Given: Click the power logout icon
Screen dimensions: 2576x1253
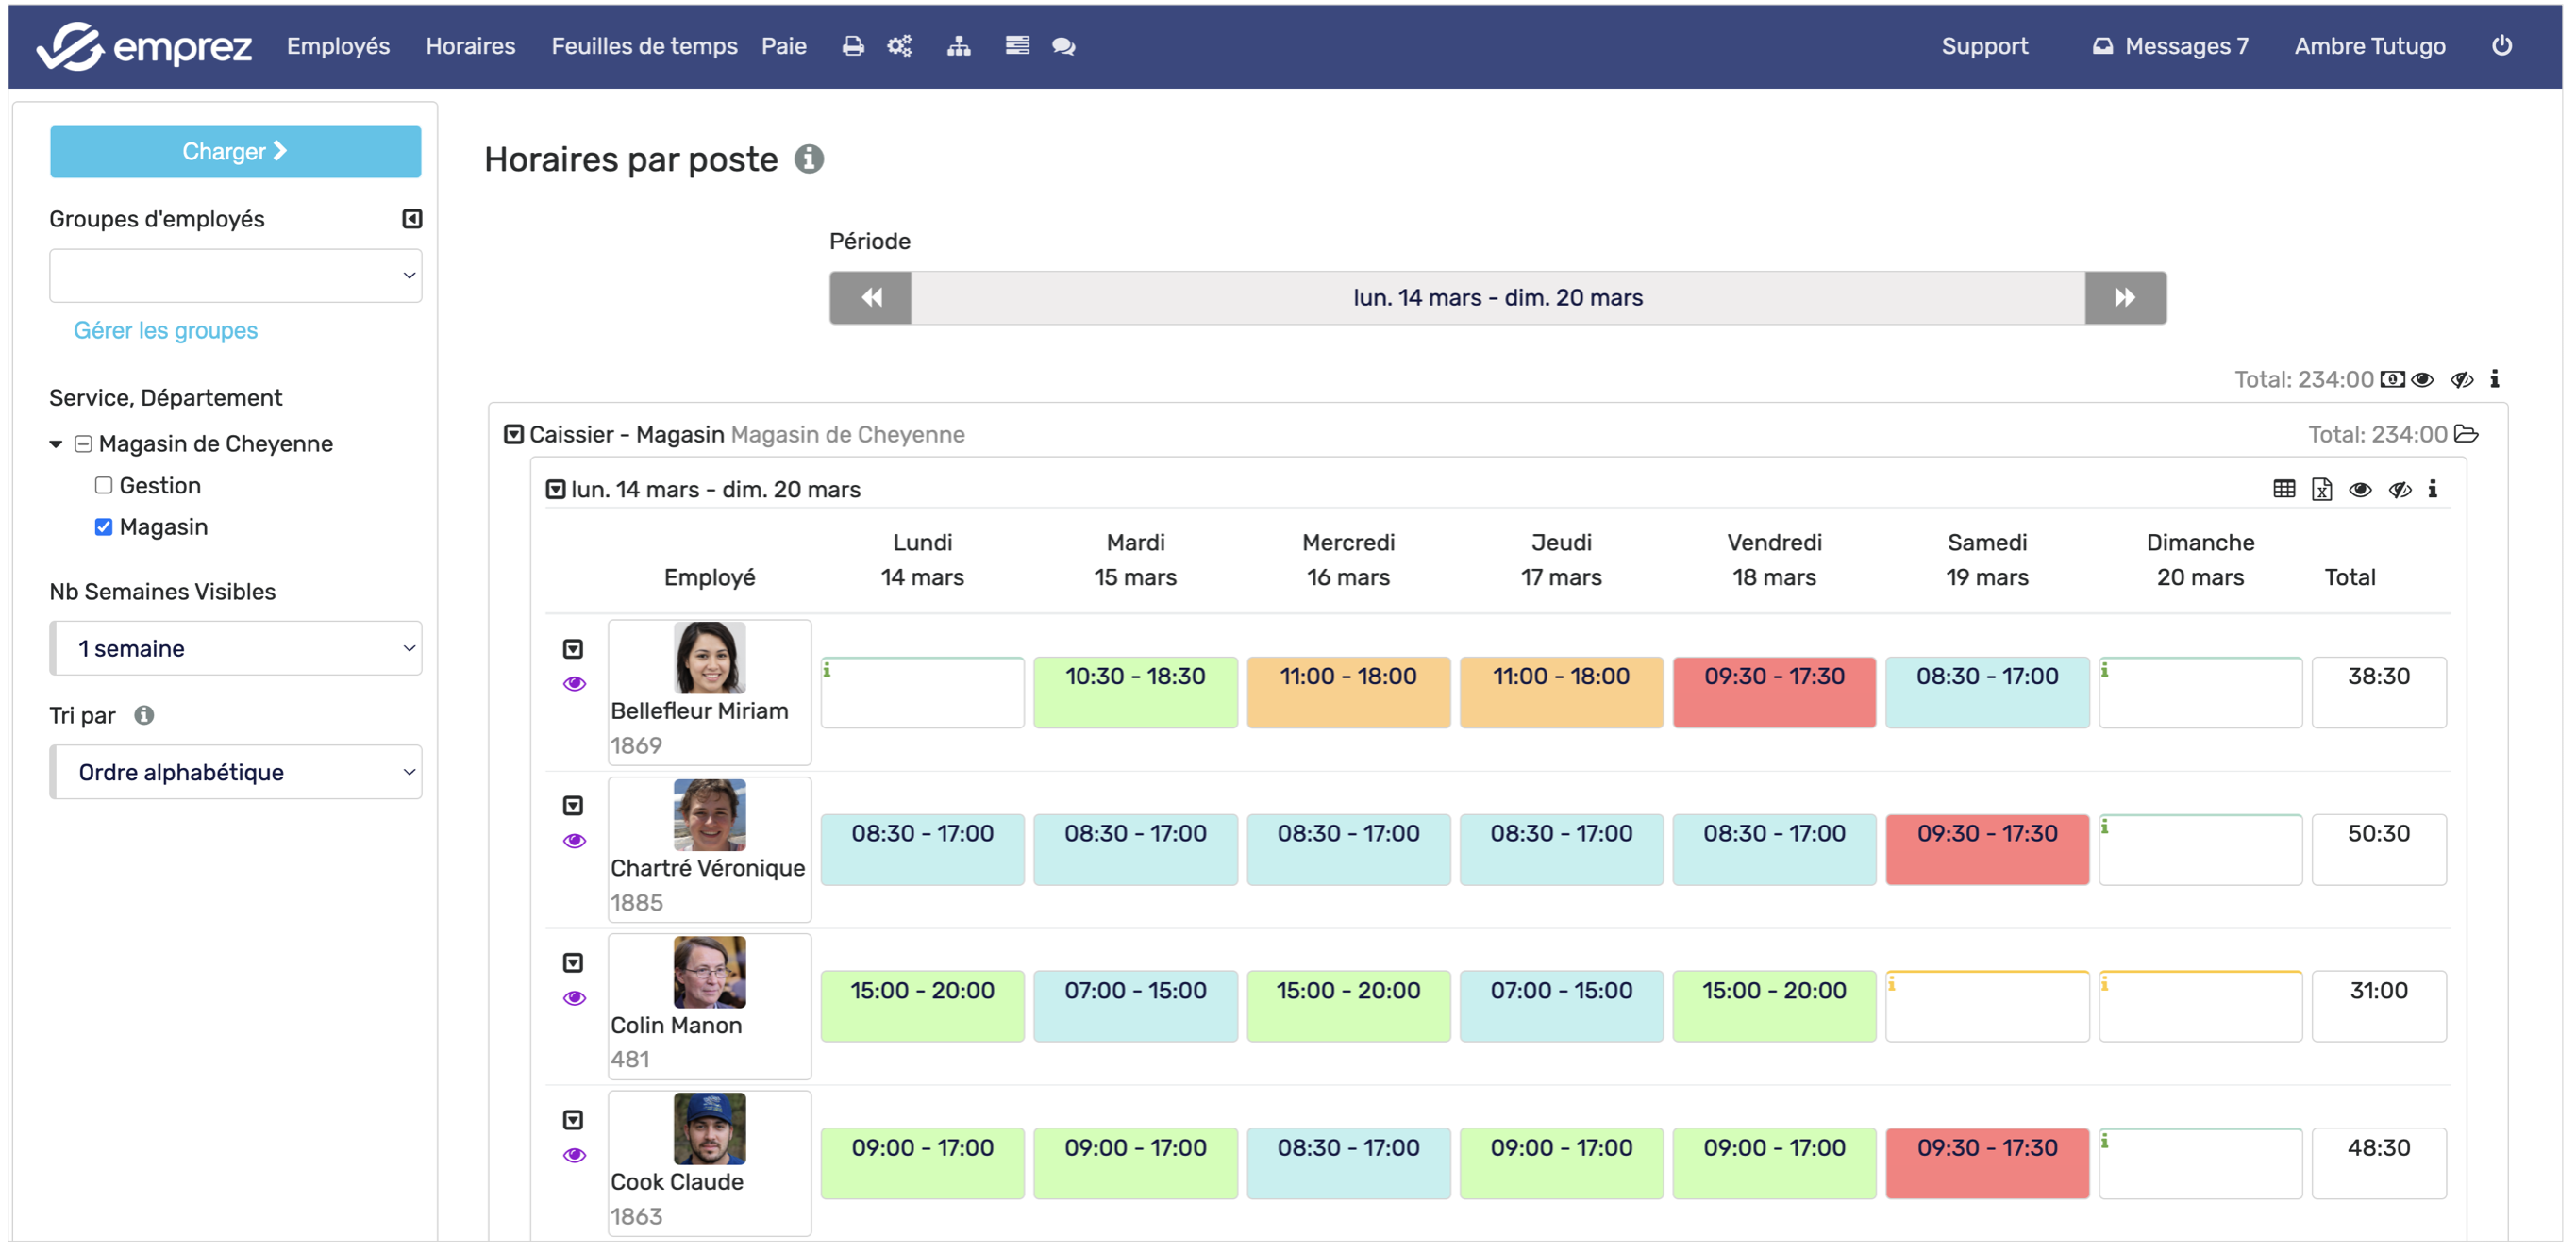Looking at the screenshot, I should [x=2501, y=46].
